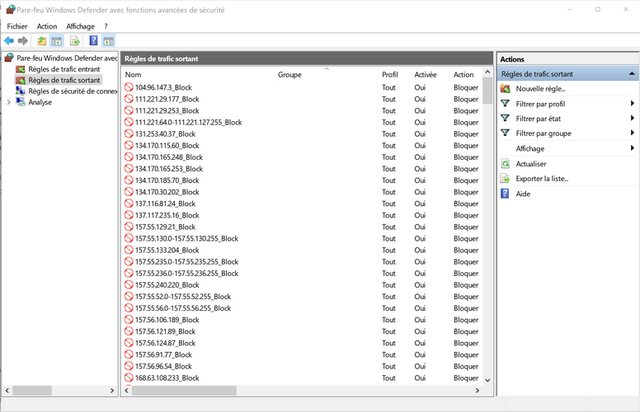Click the Actualiser action label
This screenshot has height=412, width=640.
[x=531, y=164]
